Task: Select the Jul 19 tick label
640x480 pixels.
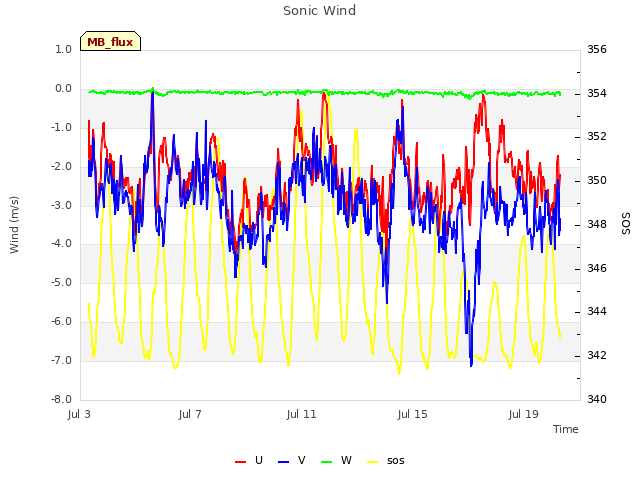Action: coord(524,414)
